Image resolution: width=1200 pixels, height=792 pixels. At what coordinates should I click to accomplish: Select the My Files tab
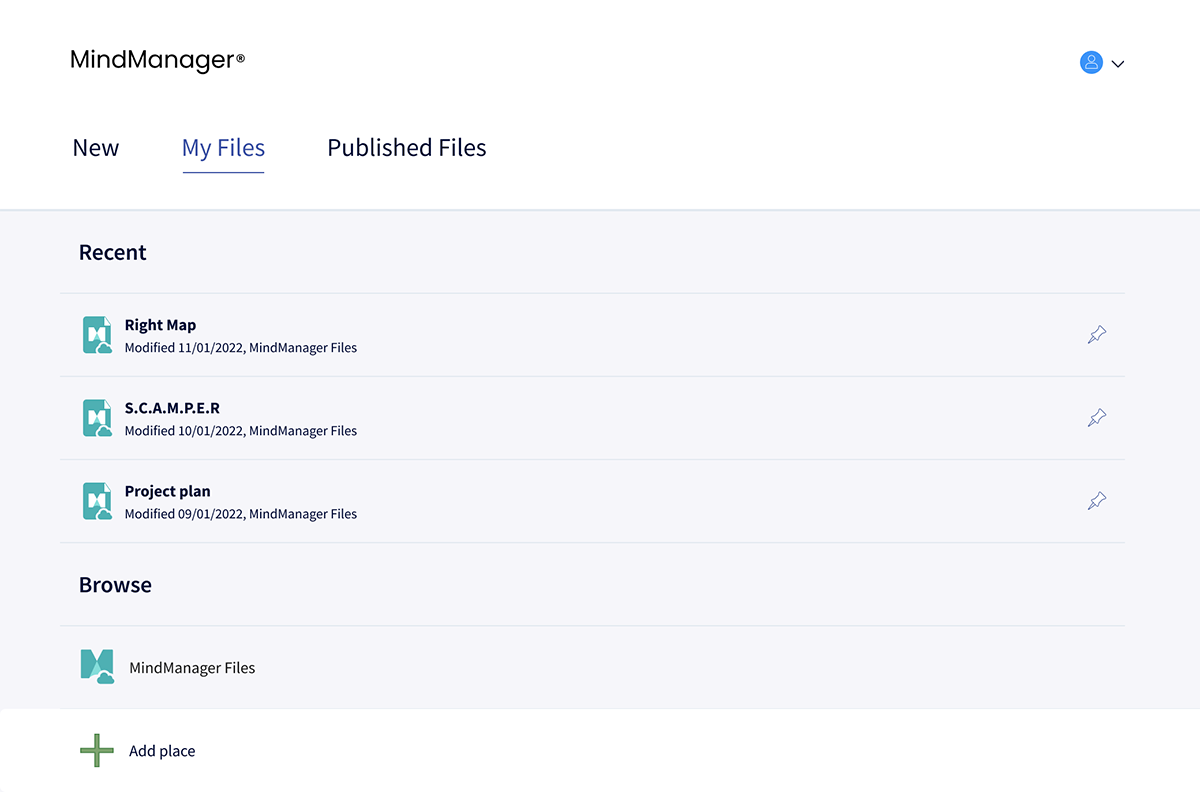coord(223,148)
